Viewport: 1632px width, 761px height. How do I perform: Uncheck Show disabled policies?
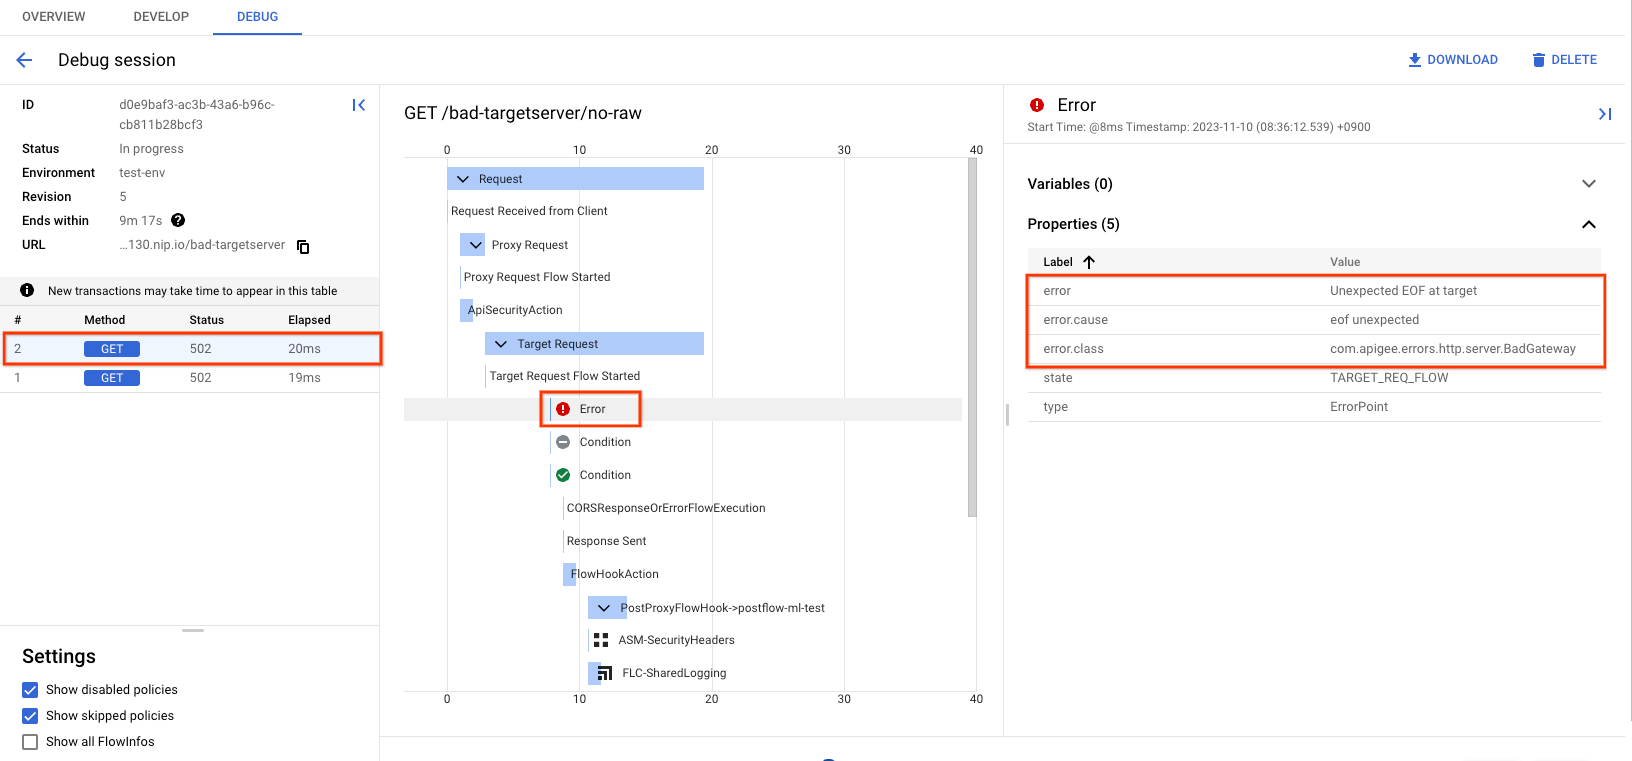point(30,690)
